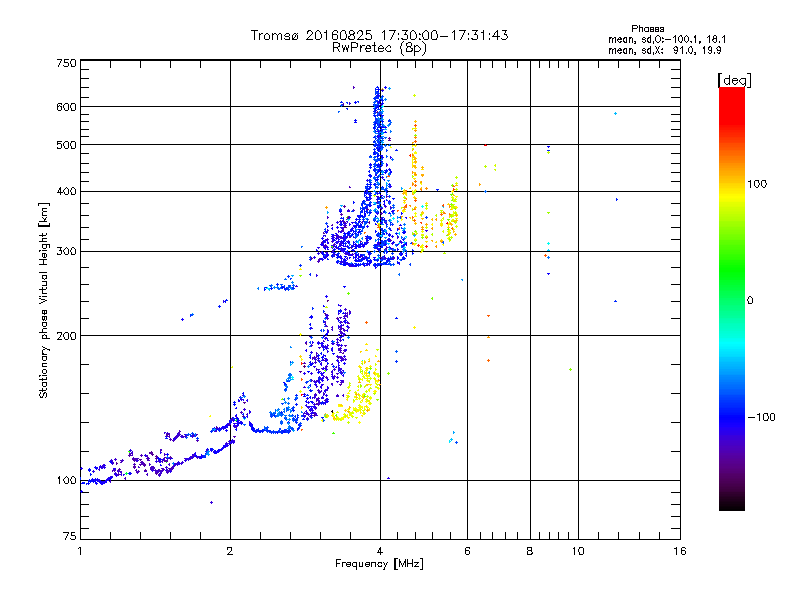Click the y-axis tick label '300'
800x600 pixels.
(x=67, y=252)
